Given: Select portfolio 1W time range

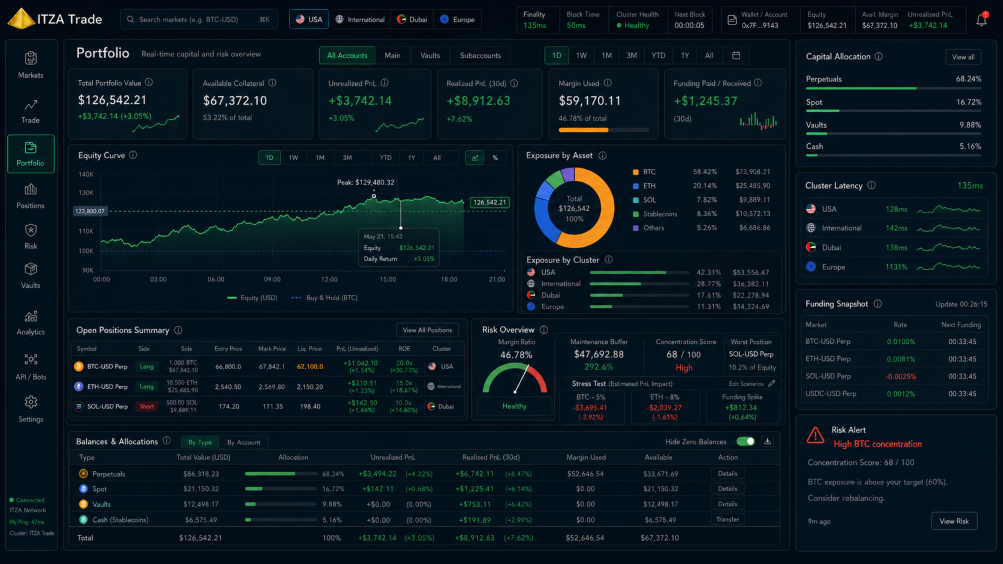Looking at the screenshot, I should click(x=581, y=56).
